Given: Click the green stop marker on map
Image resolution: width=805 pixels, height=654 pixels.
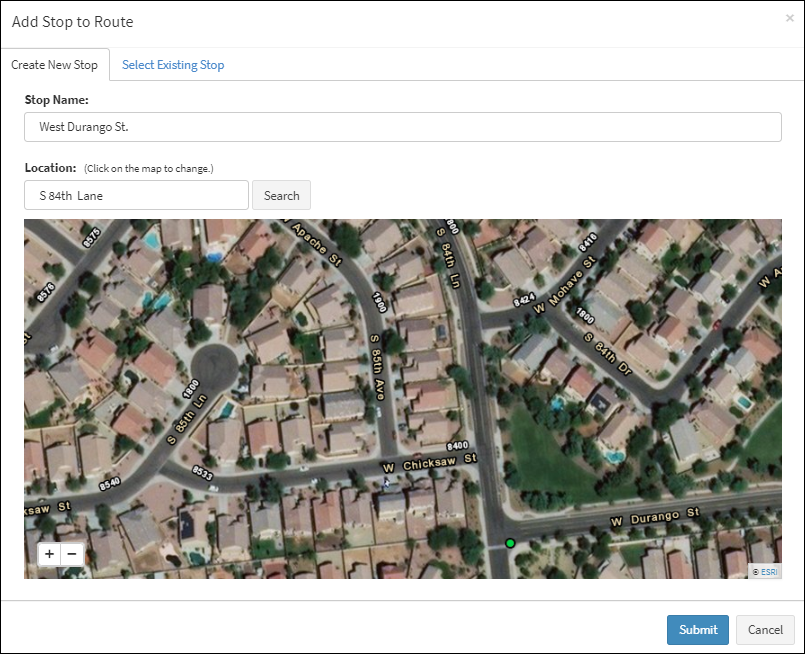Looking at the screenshot, I should [510, 543].
